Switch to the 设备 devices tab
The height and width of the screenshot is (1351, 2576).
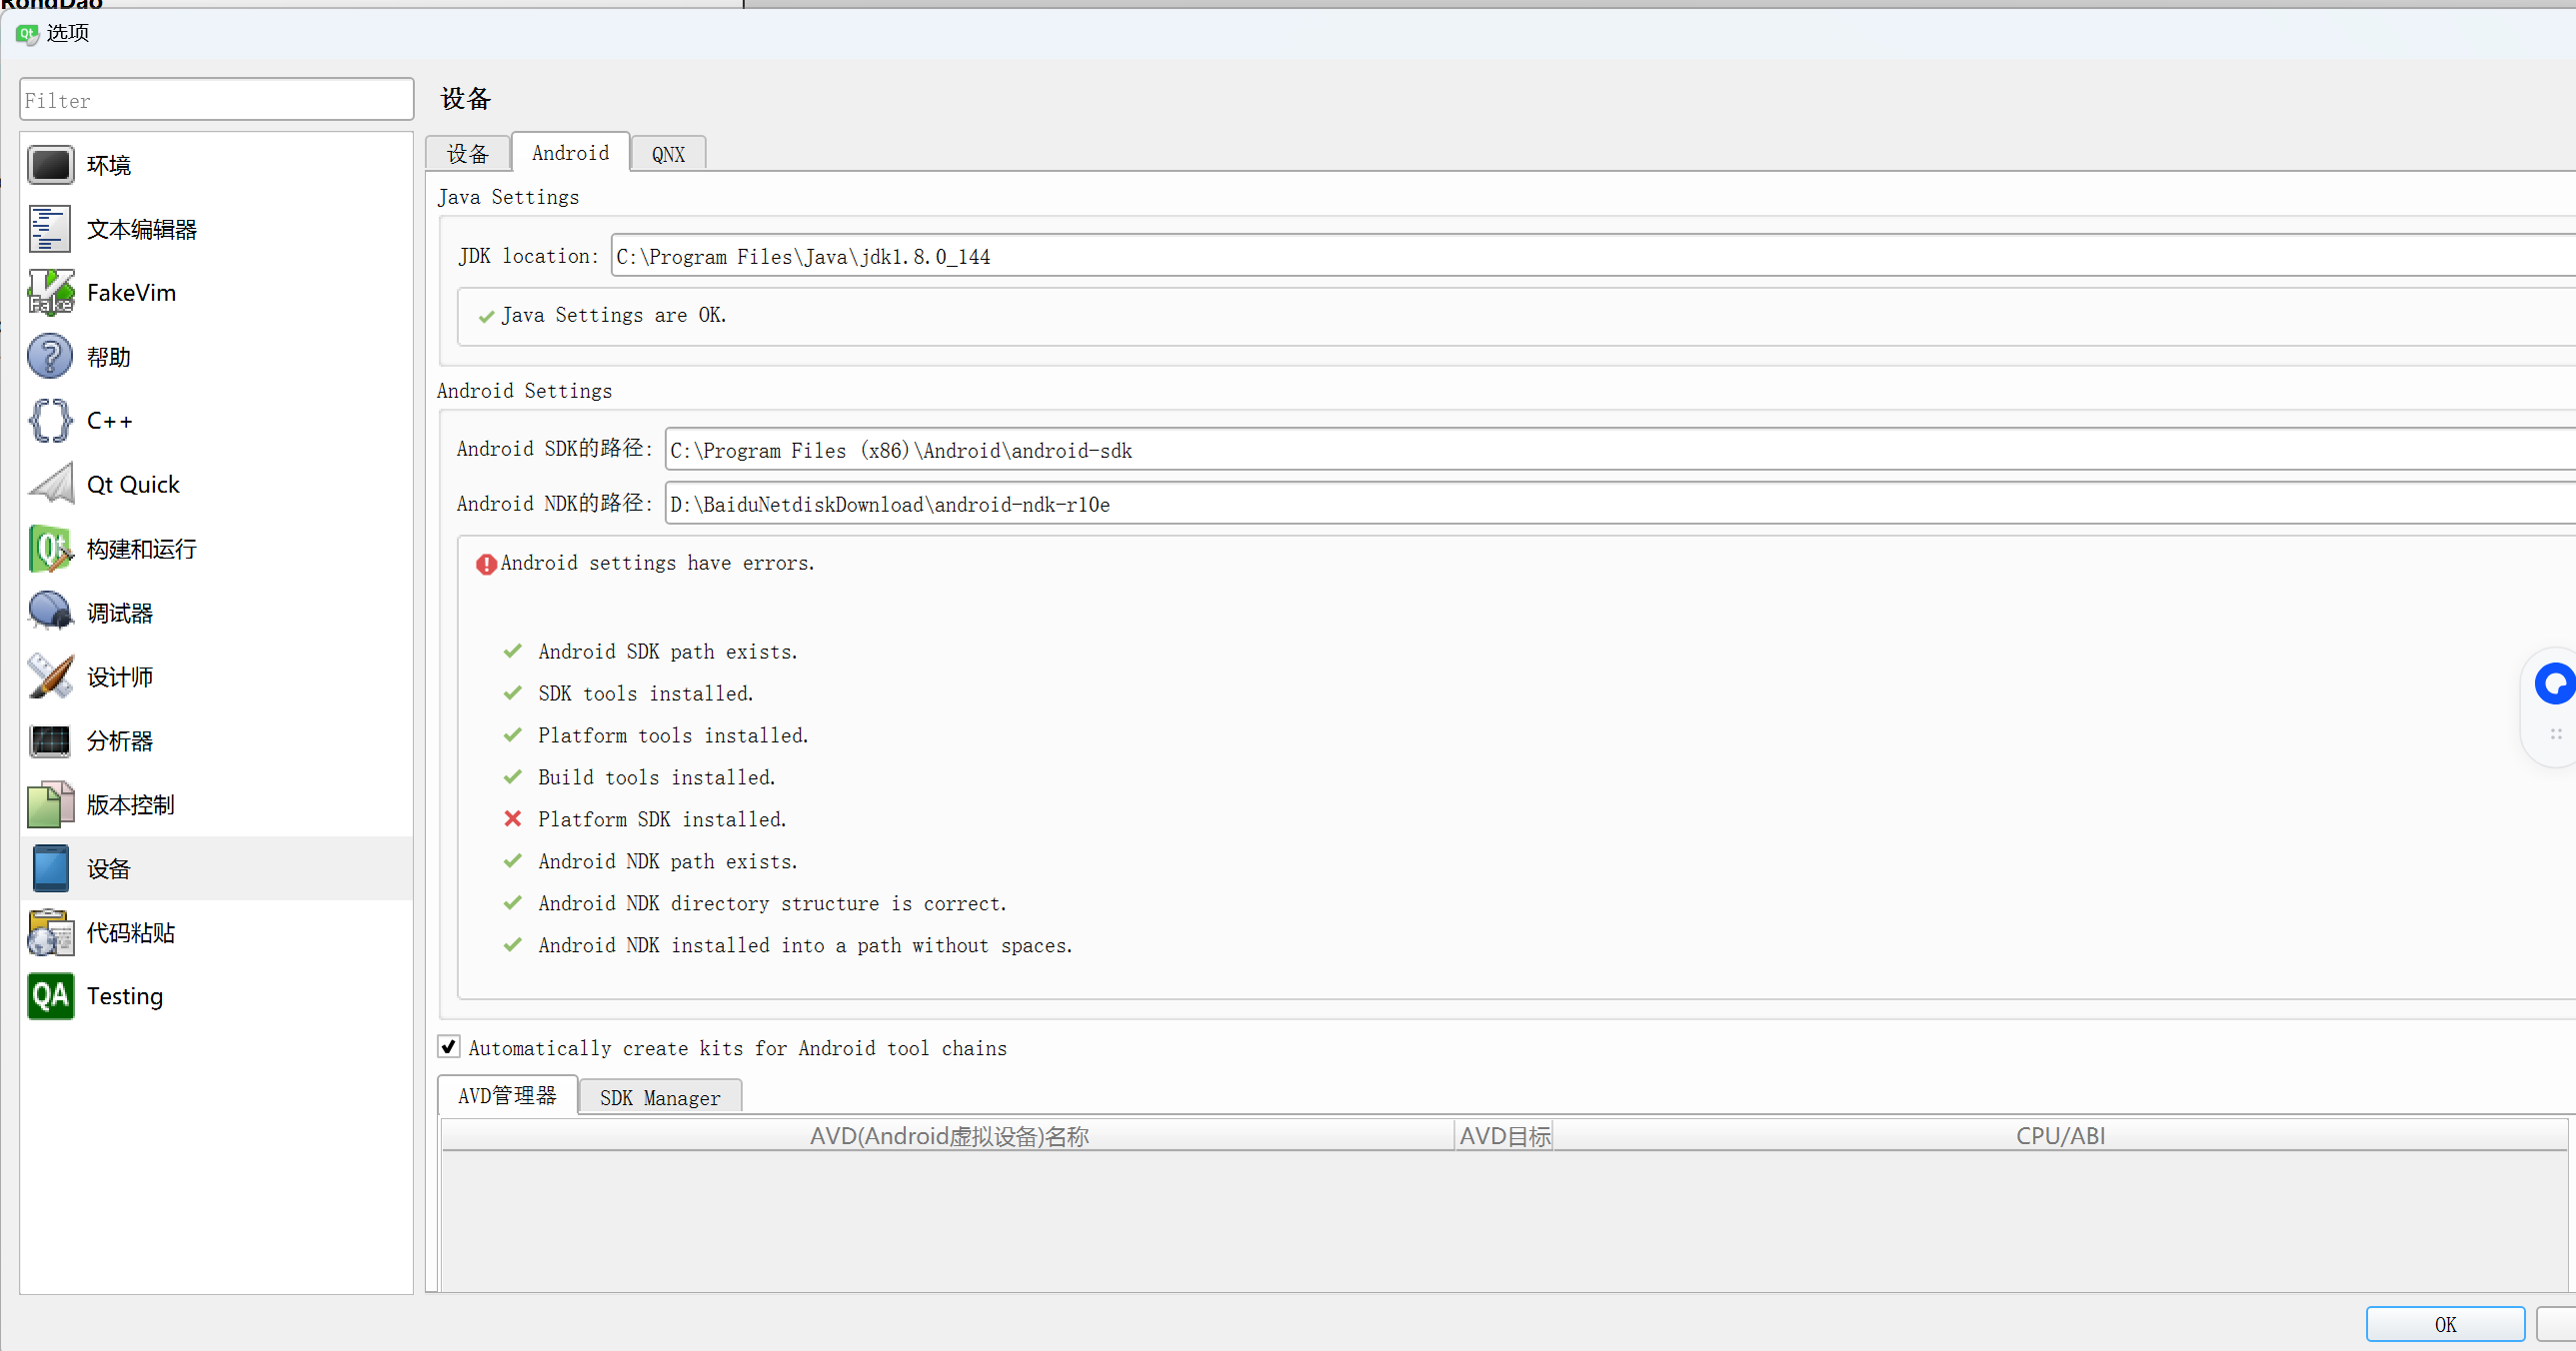tap(467, 154)
